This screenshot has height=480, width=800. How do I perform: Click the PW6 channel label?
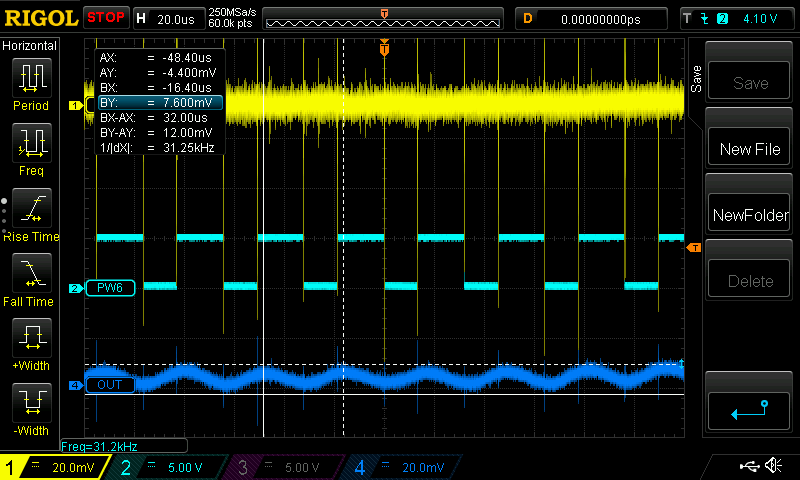tap(110, 288)
